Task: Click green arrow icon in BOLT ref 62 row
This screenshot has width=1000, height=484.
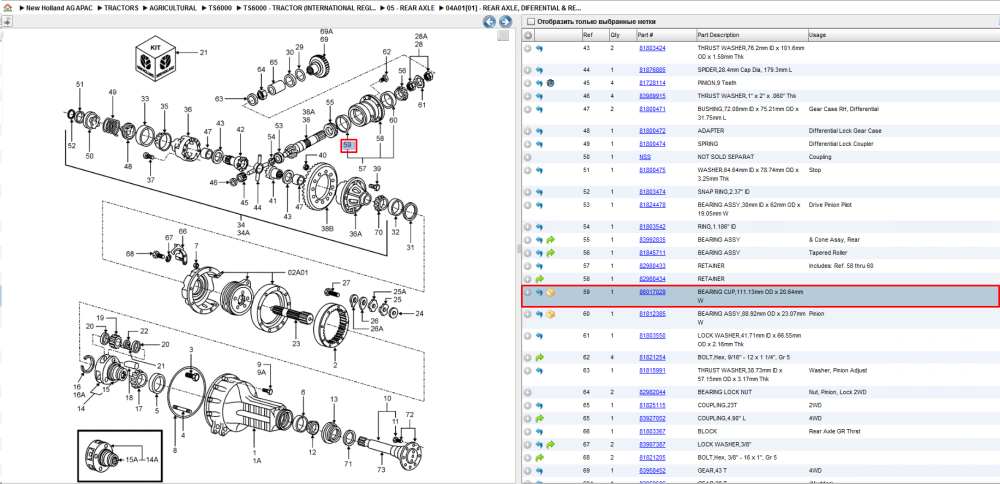Action: point(539,357)
